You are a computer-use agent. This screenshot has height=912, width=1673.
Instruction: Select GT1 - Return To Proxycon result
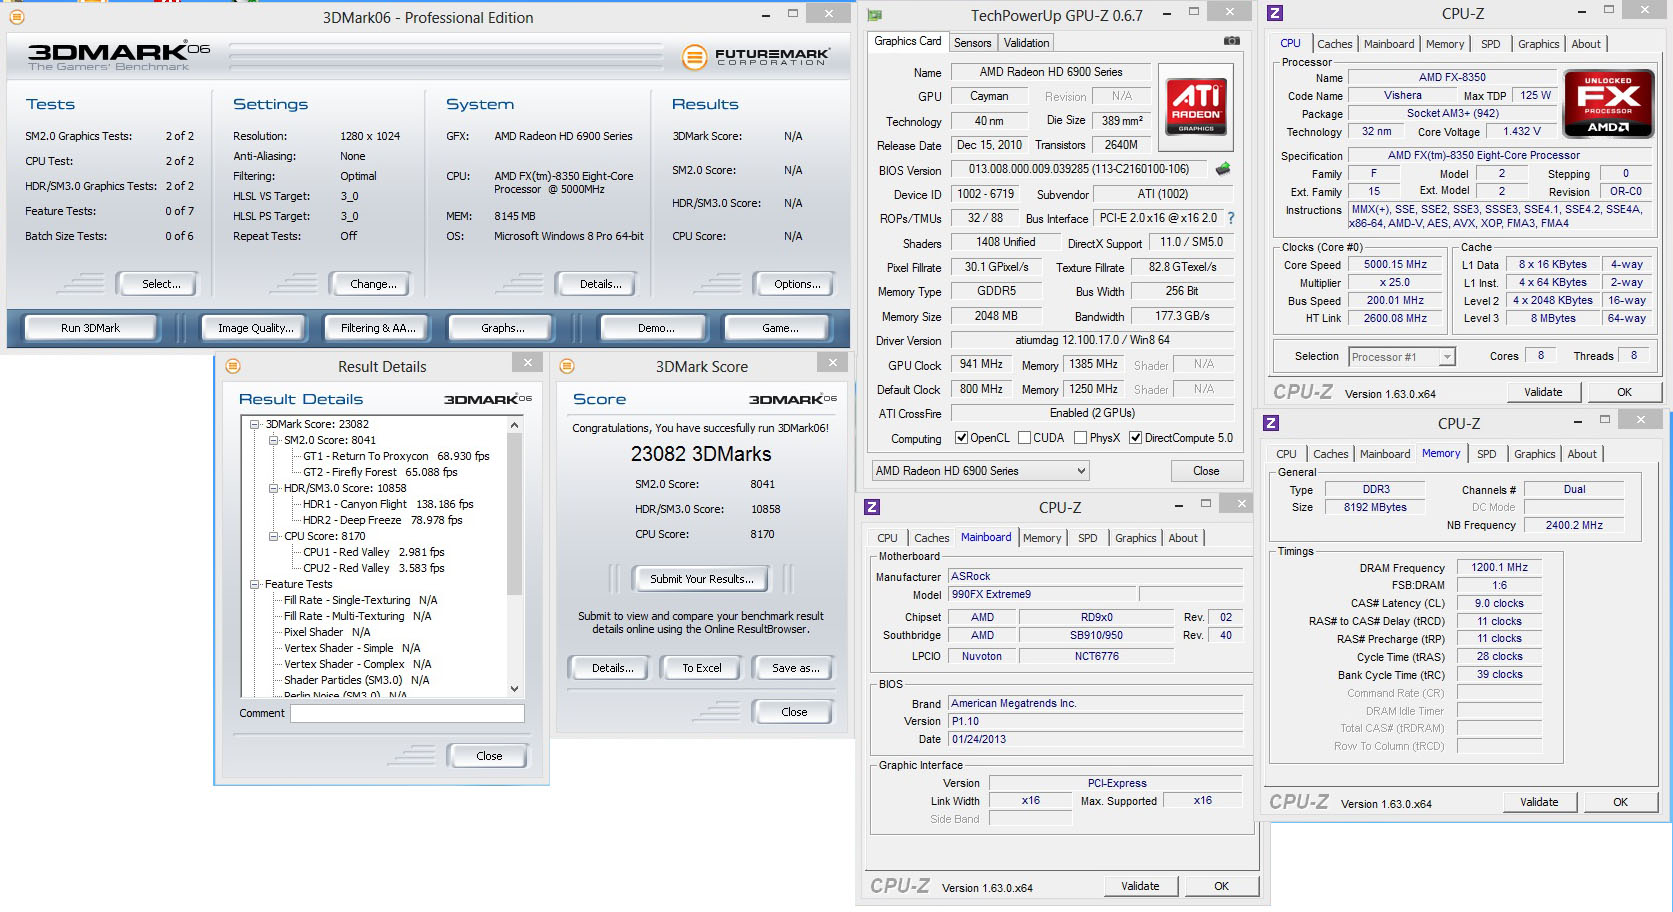pyautogui.click(x=396, y=456)
